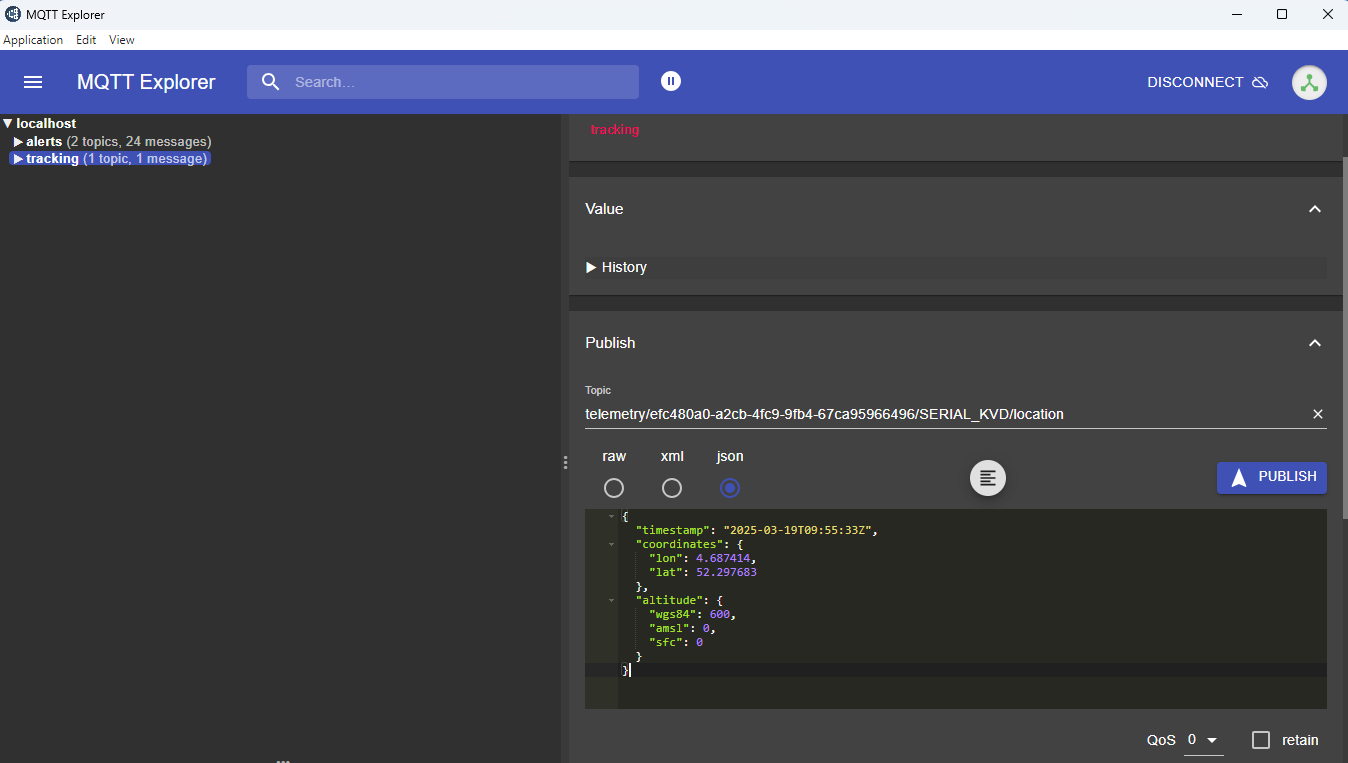This screenshot has width=1348, height=763.
Task: Select the json payload format
Action: (x=730, y=488)
